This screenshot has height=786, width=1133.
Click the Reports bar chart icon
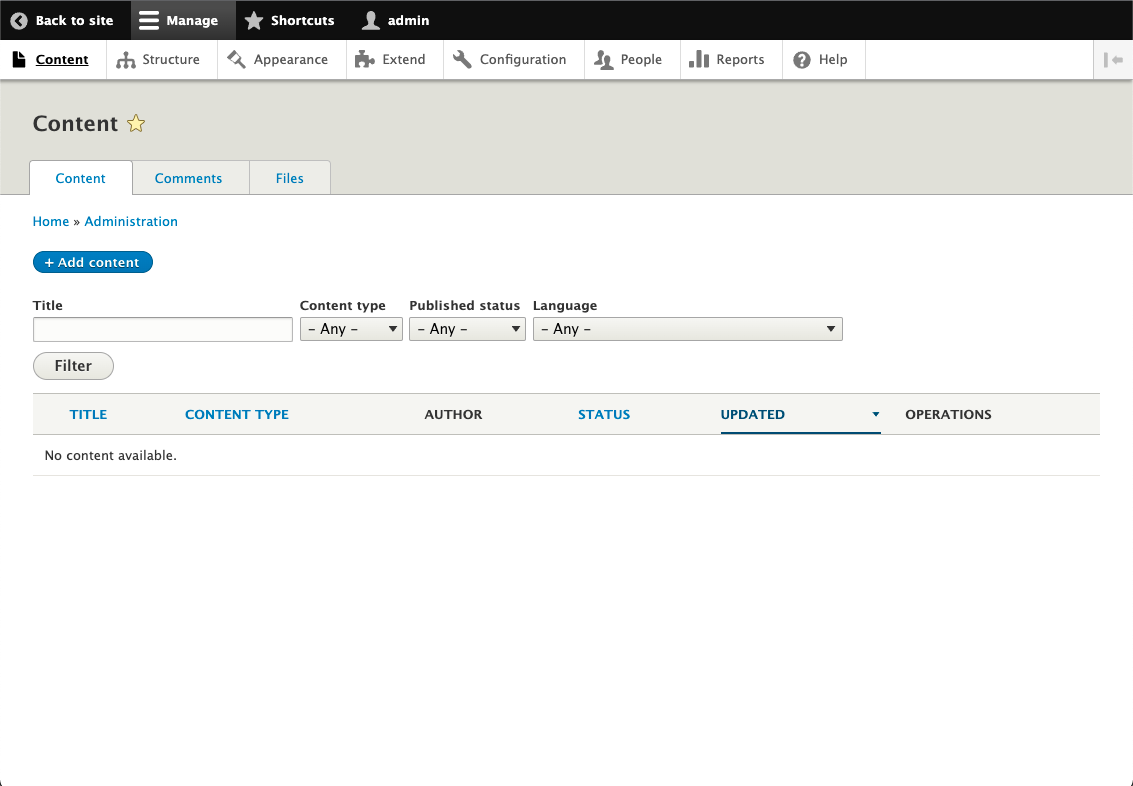click(x=699, y=59)
